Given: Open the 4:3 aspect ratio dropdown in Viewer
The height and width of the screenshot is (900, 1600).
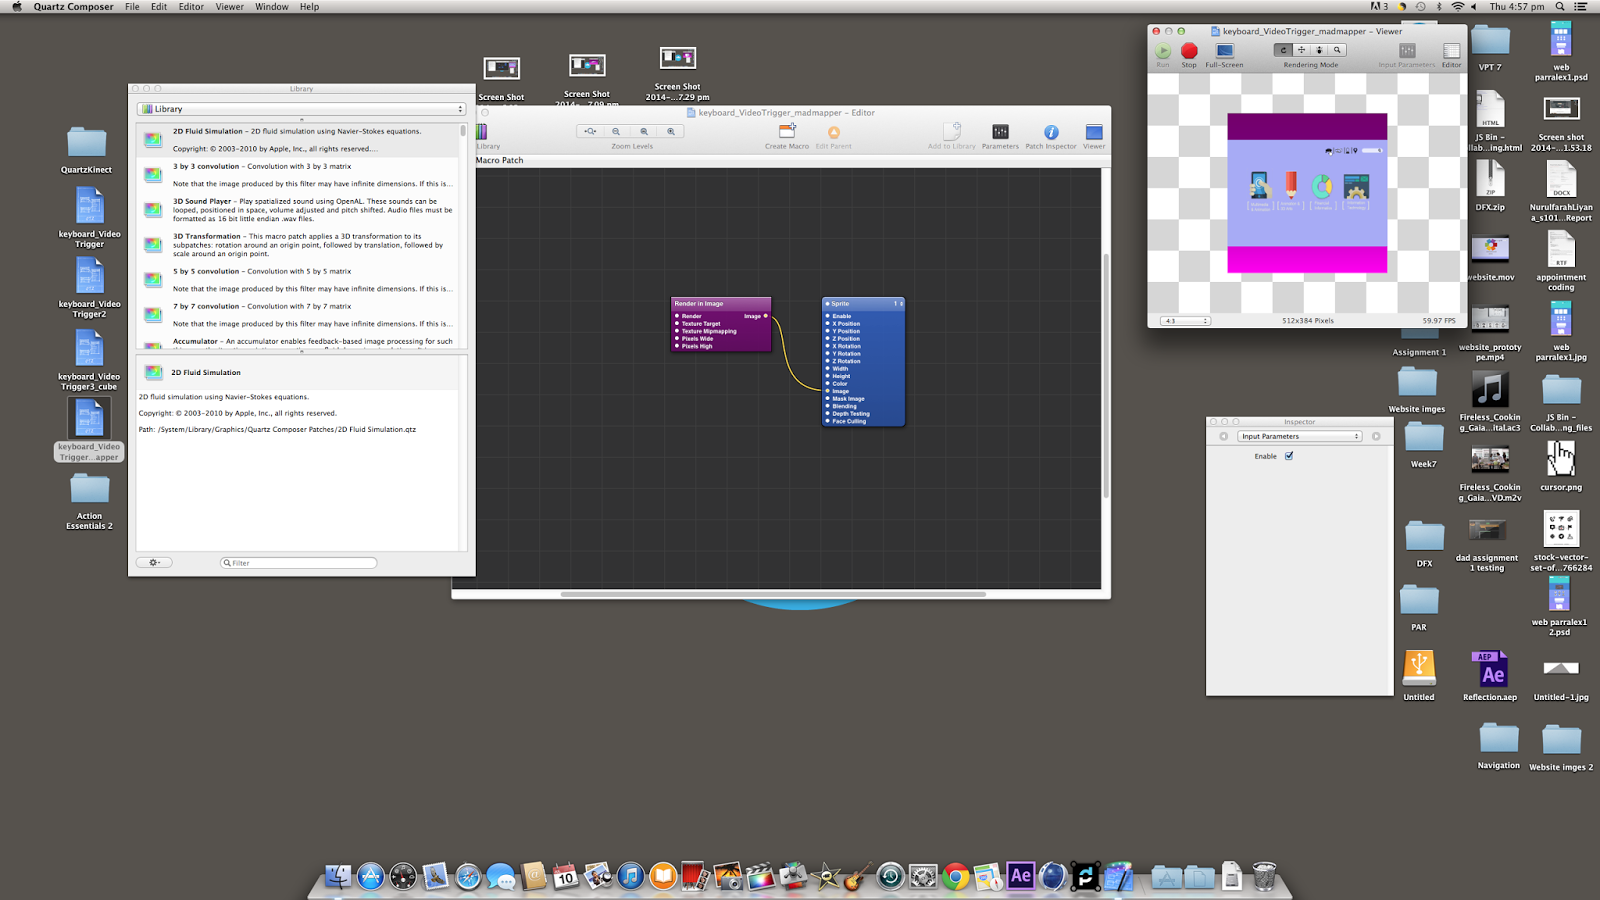Looking at the screenshot, I should pos(1185,321).
